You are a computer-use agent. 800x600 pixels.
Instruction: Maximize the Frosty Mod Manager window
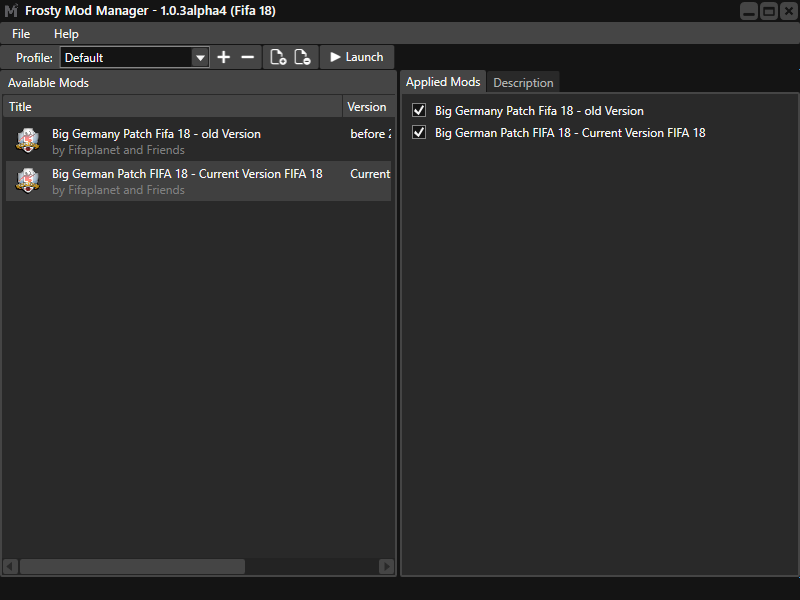coord(769,11)
